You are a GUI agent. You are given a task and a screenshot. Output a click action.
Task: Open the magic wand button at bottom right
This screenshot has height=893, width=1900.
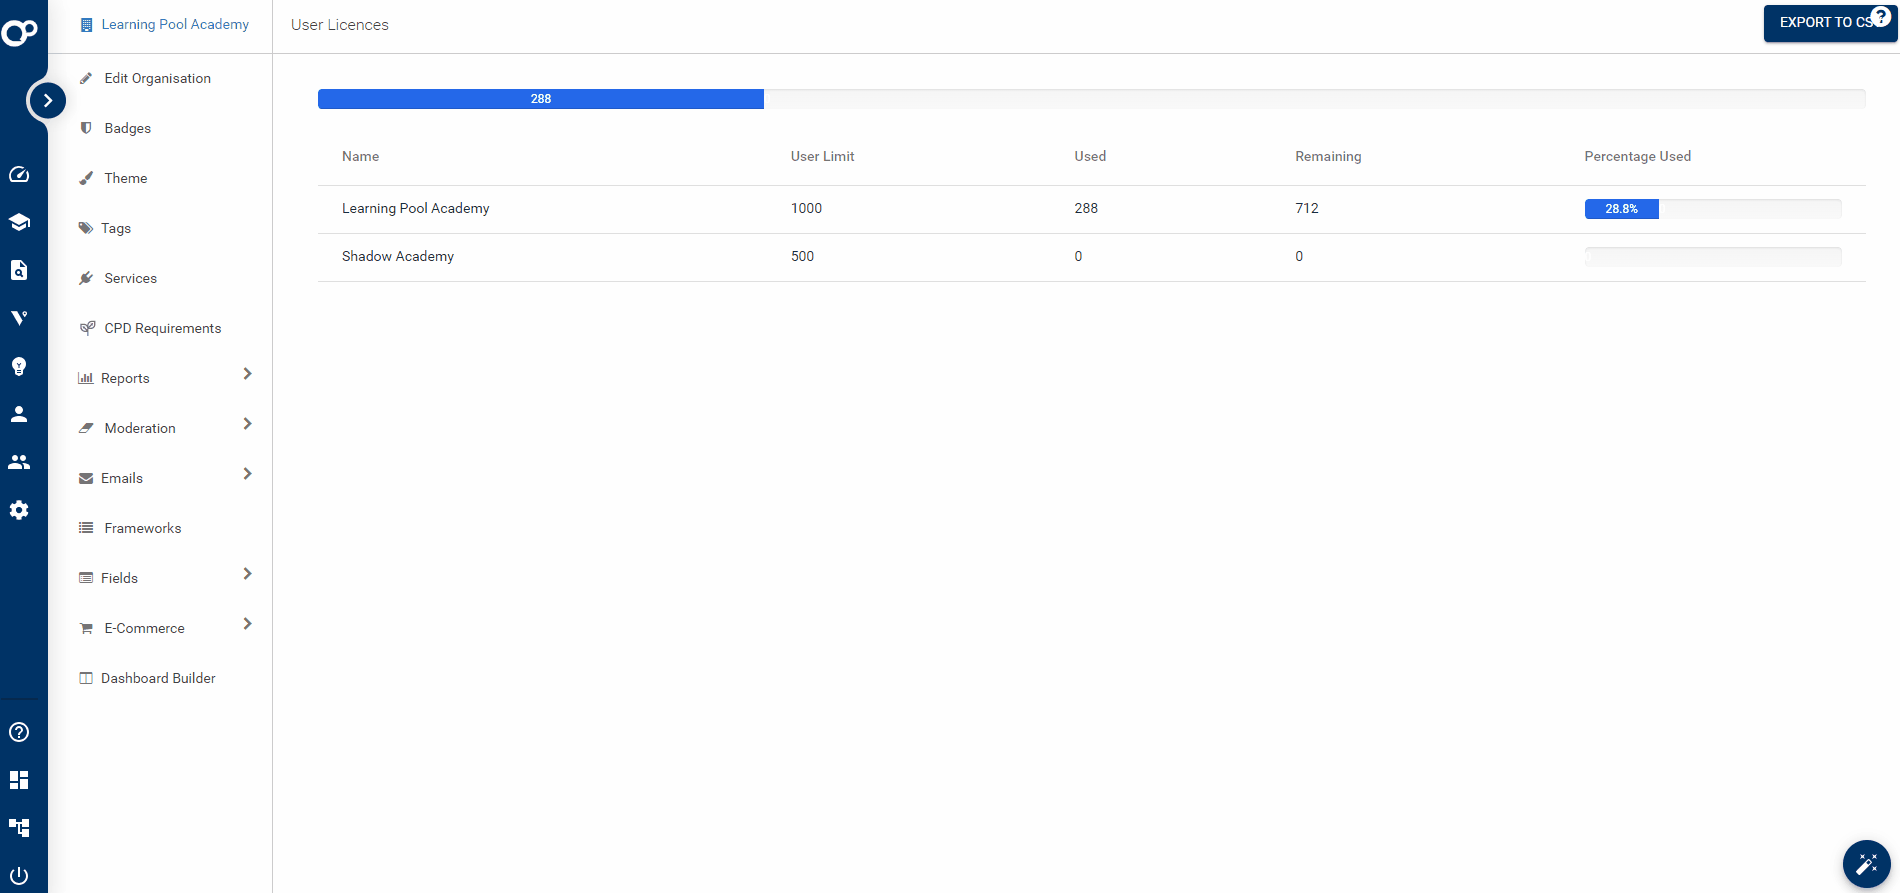1866,864
